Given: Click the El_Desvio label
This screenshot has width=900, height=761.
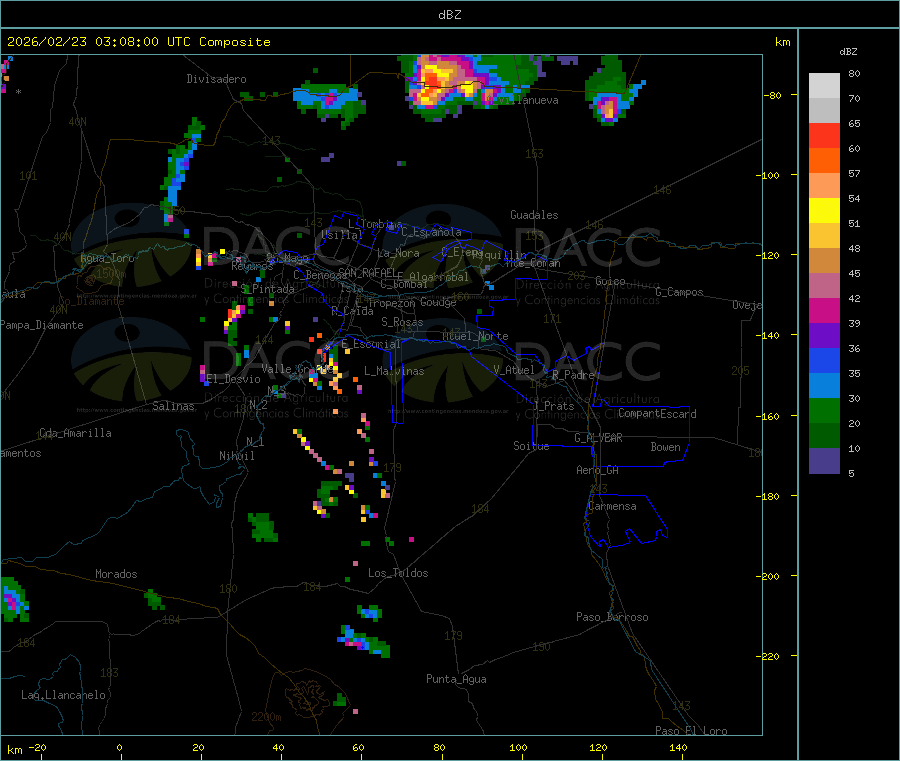Looking at the screenshot, I should coord(234,379).
